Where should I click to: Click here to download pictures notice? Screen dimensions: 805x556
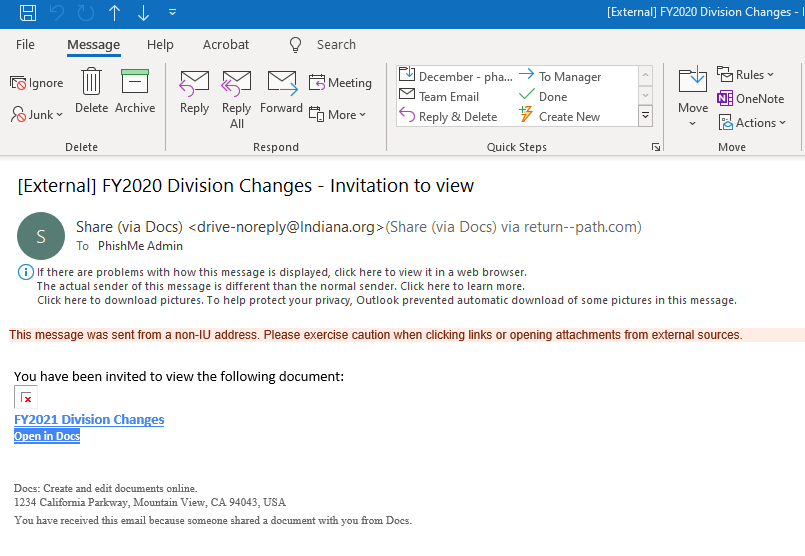click(387, 300)
